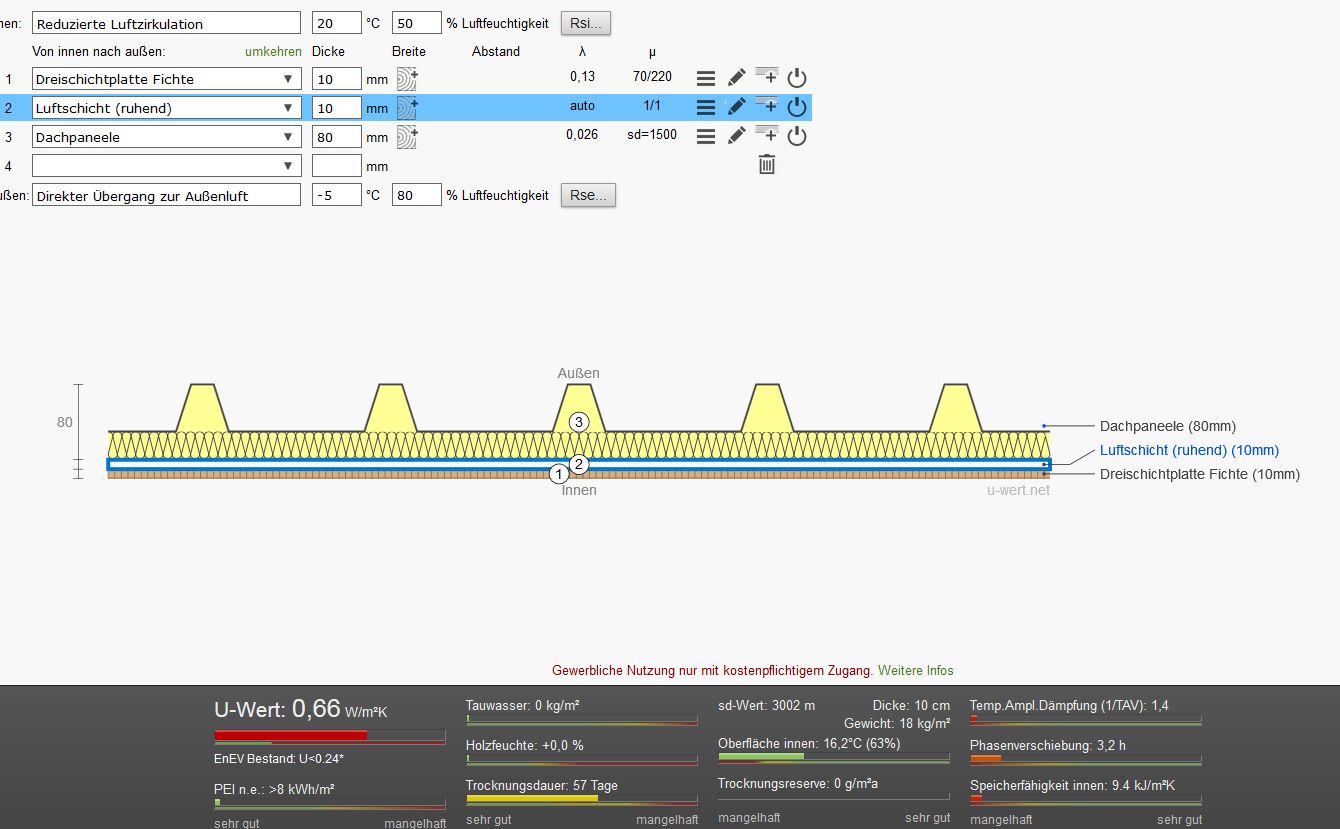Toggle power off for Dreischichtplatte Fichte layer

[797, 78]
